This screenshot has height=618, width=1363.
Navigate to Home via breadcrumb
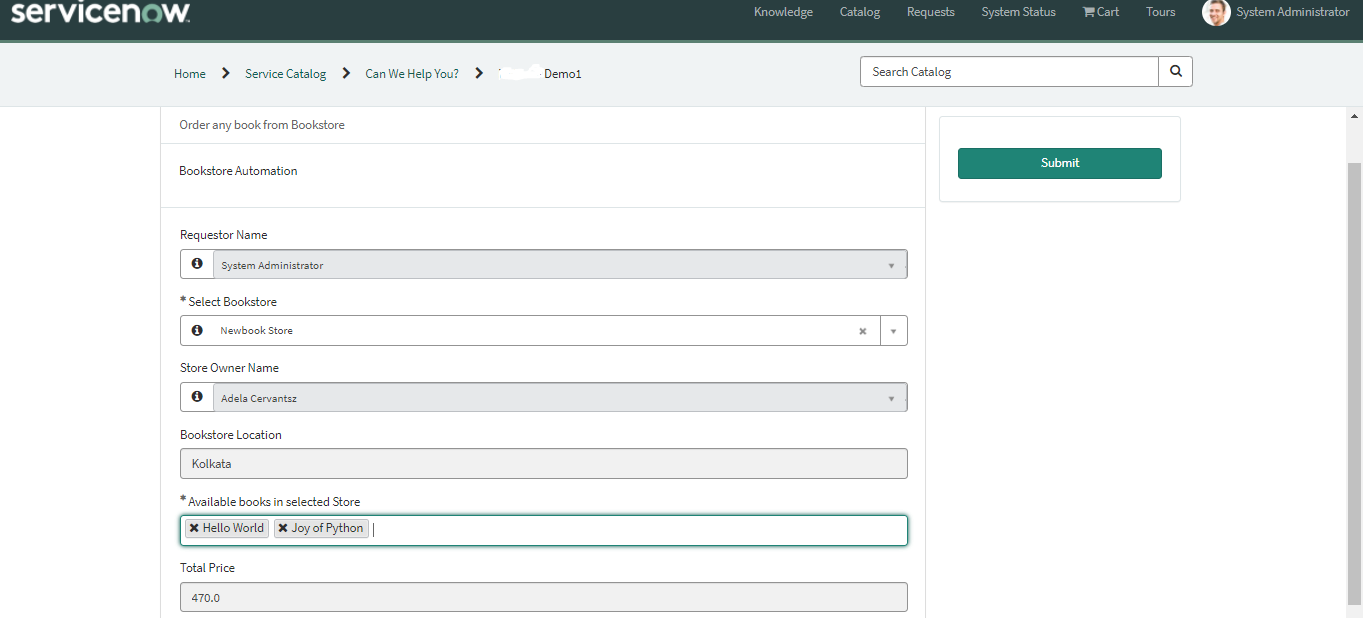click(189, 73)
